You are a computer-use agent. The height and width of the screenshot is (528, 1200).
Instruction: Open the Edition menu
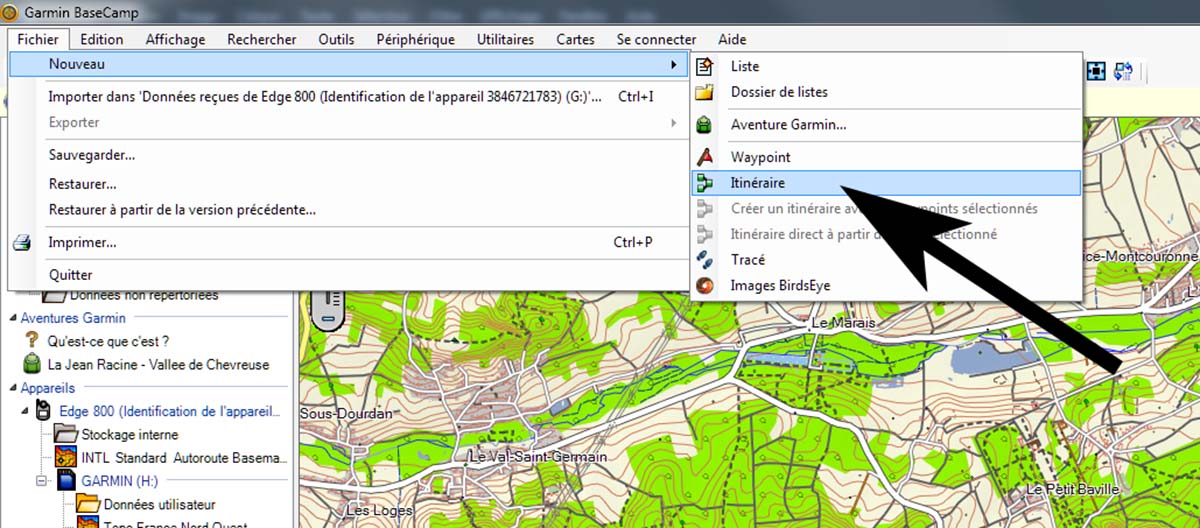point(102,39)
